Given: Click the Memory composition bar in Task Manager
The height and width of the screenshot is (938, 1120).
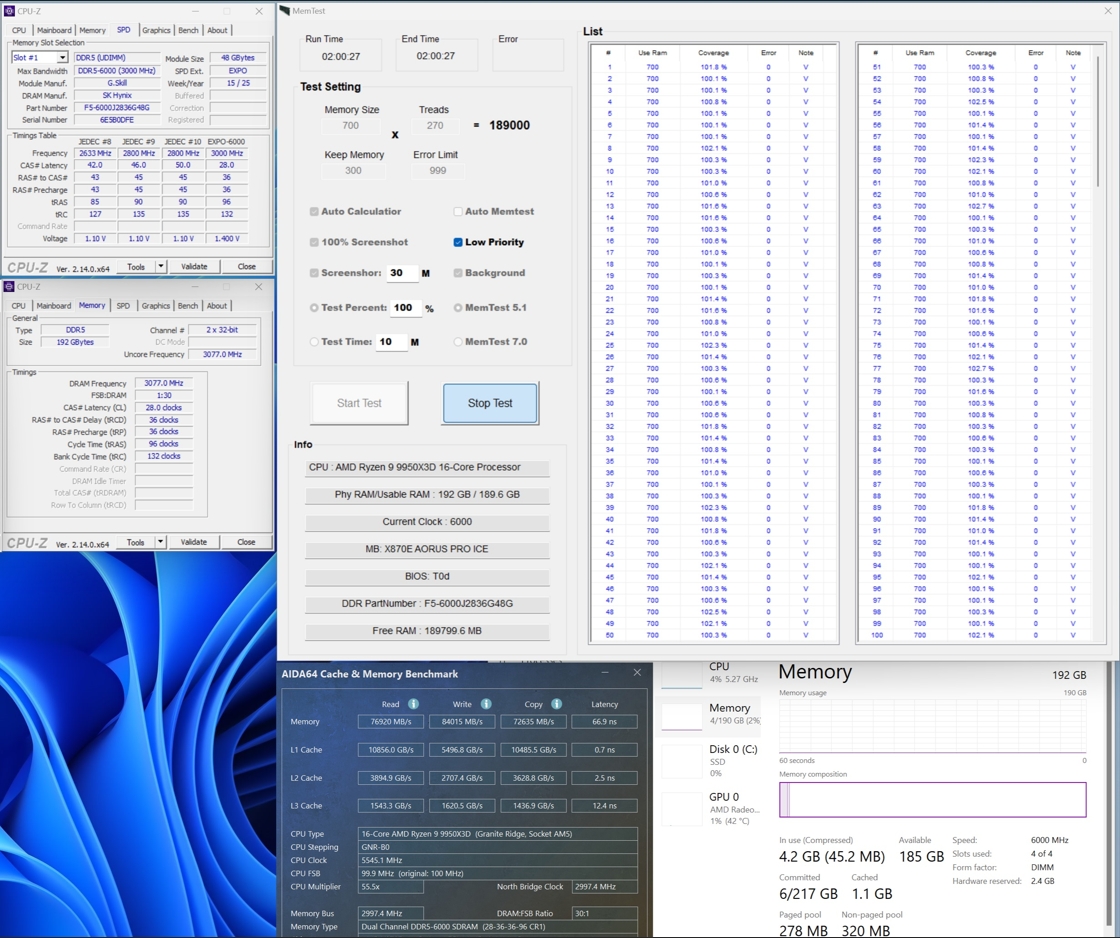Looking at the screenshot, I should 933,799.
